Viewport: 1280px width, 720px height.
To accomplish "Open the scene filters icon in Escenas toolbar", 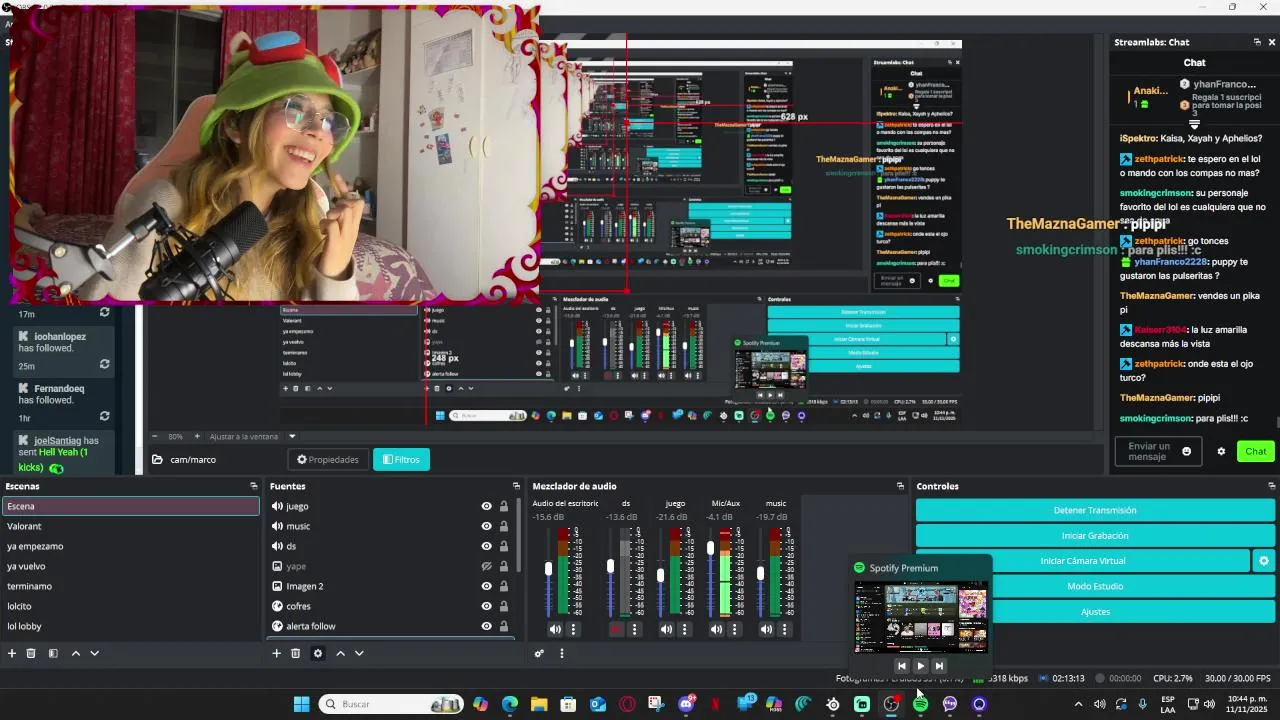I will click(53, 653).
